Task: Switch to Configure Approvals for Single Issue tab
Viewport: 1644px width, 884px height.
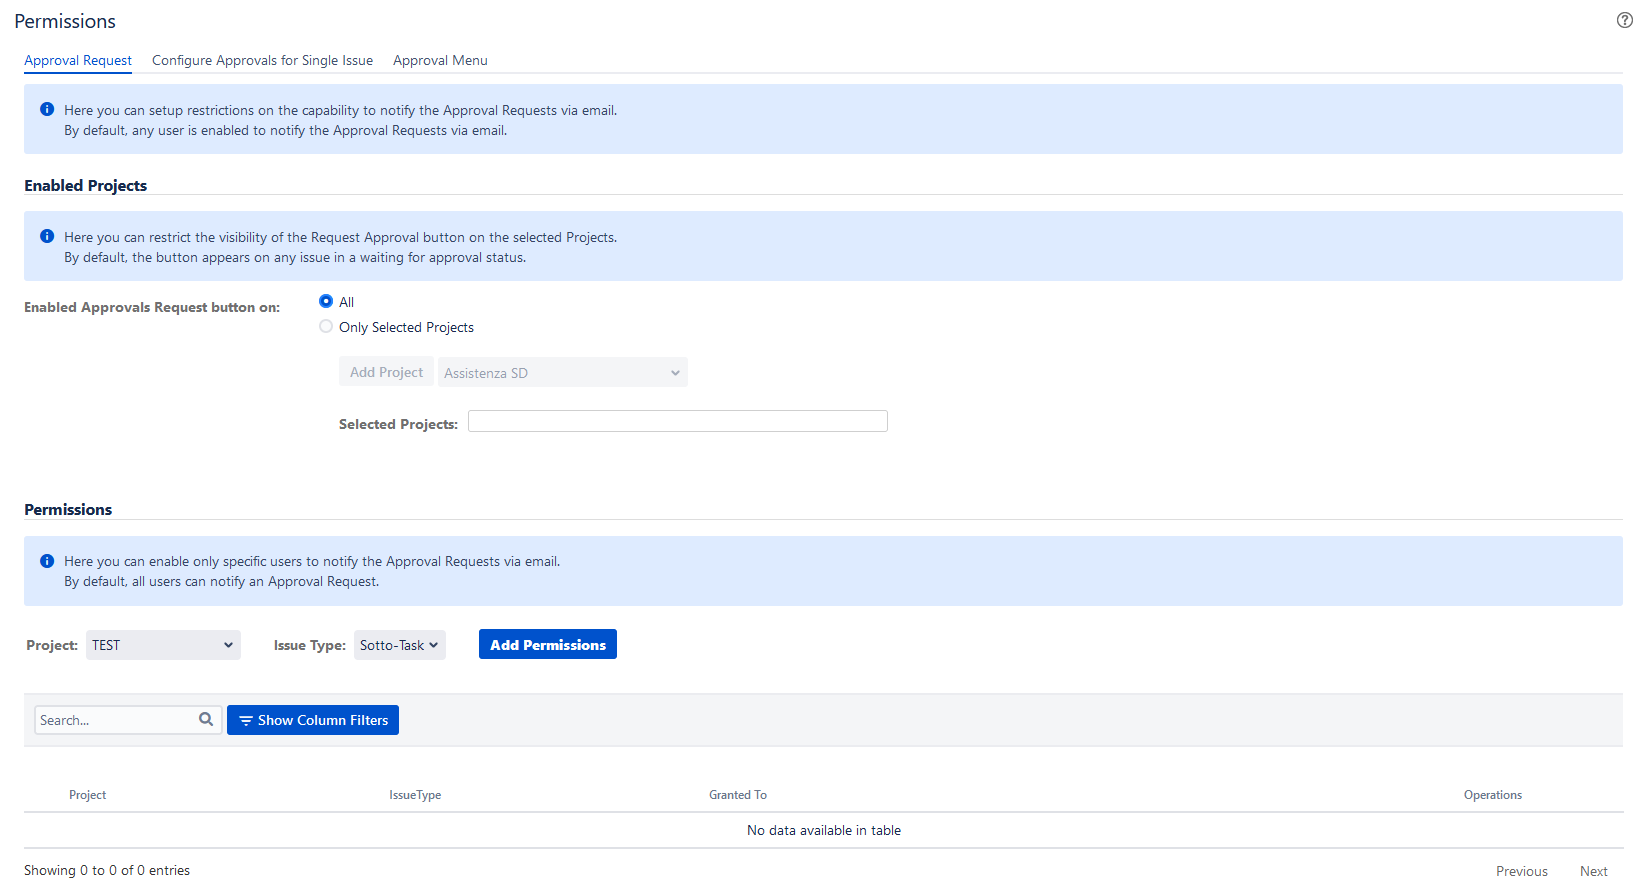Action: coord(262,60)
